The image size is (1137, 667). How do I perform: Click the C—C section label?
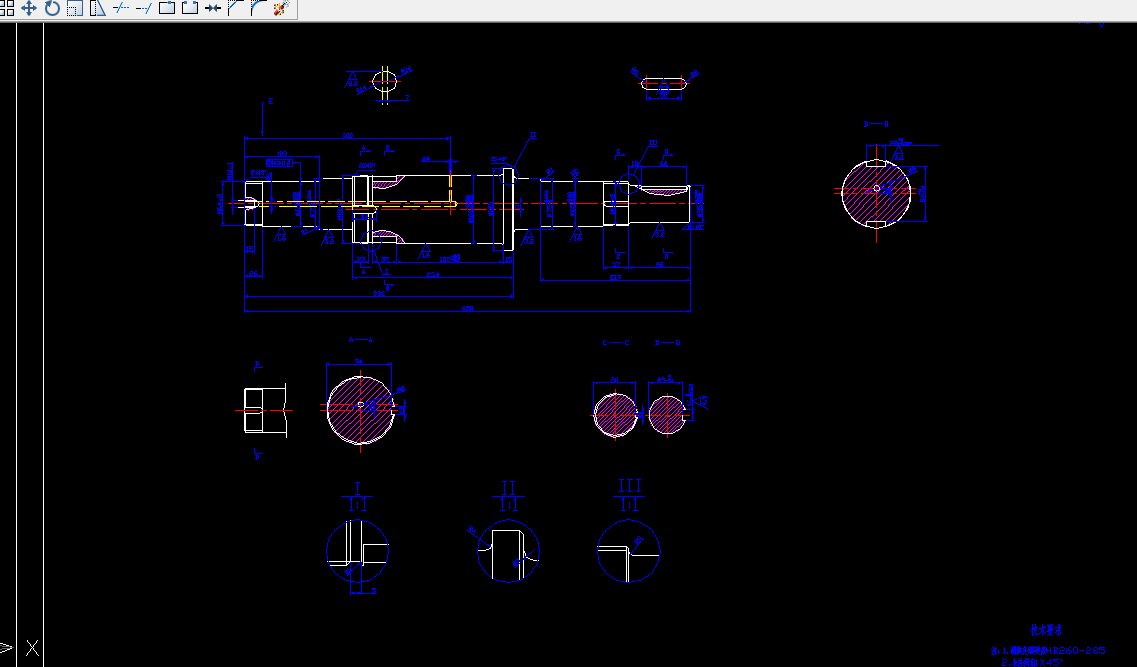(616, 342)
